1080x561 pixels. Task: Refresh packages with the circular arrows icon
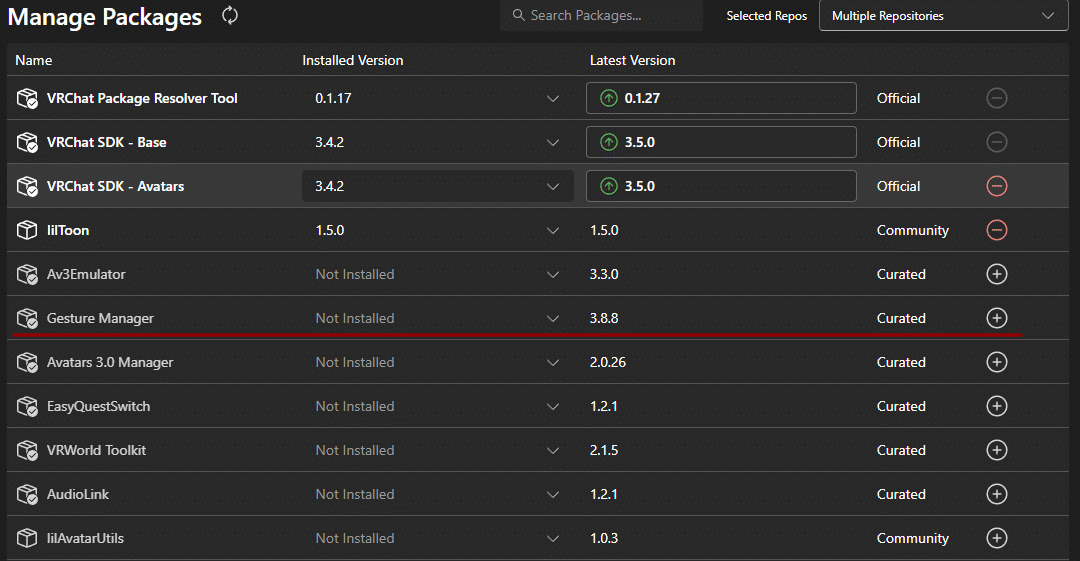pyautogui.click(x=230, y=15)
